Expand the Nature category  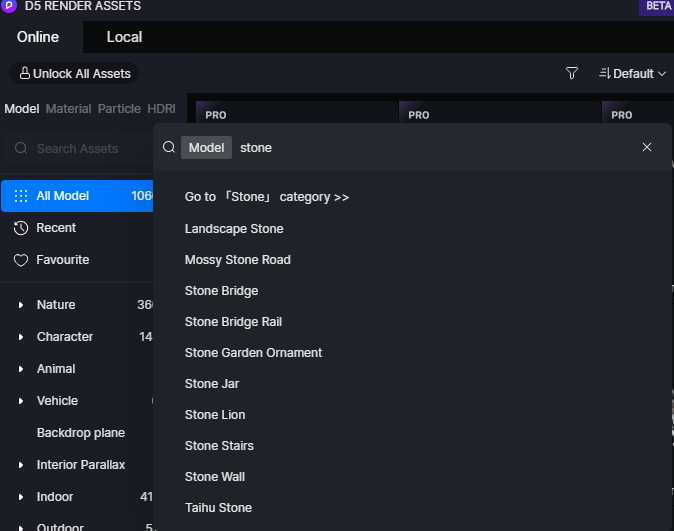pyautogui.click(x=21, y=305)
